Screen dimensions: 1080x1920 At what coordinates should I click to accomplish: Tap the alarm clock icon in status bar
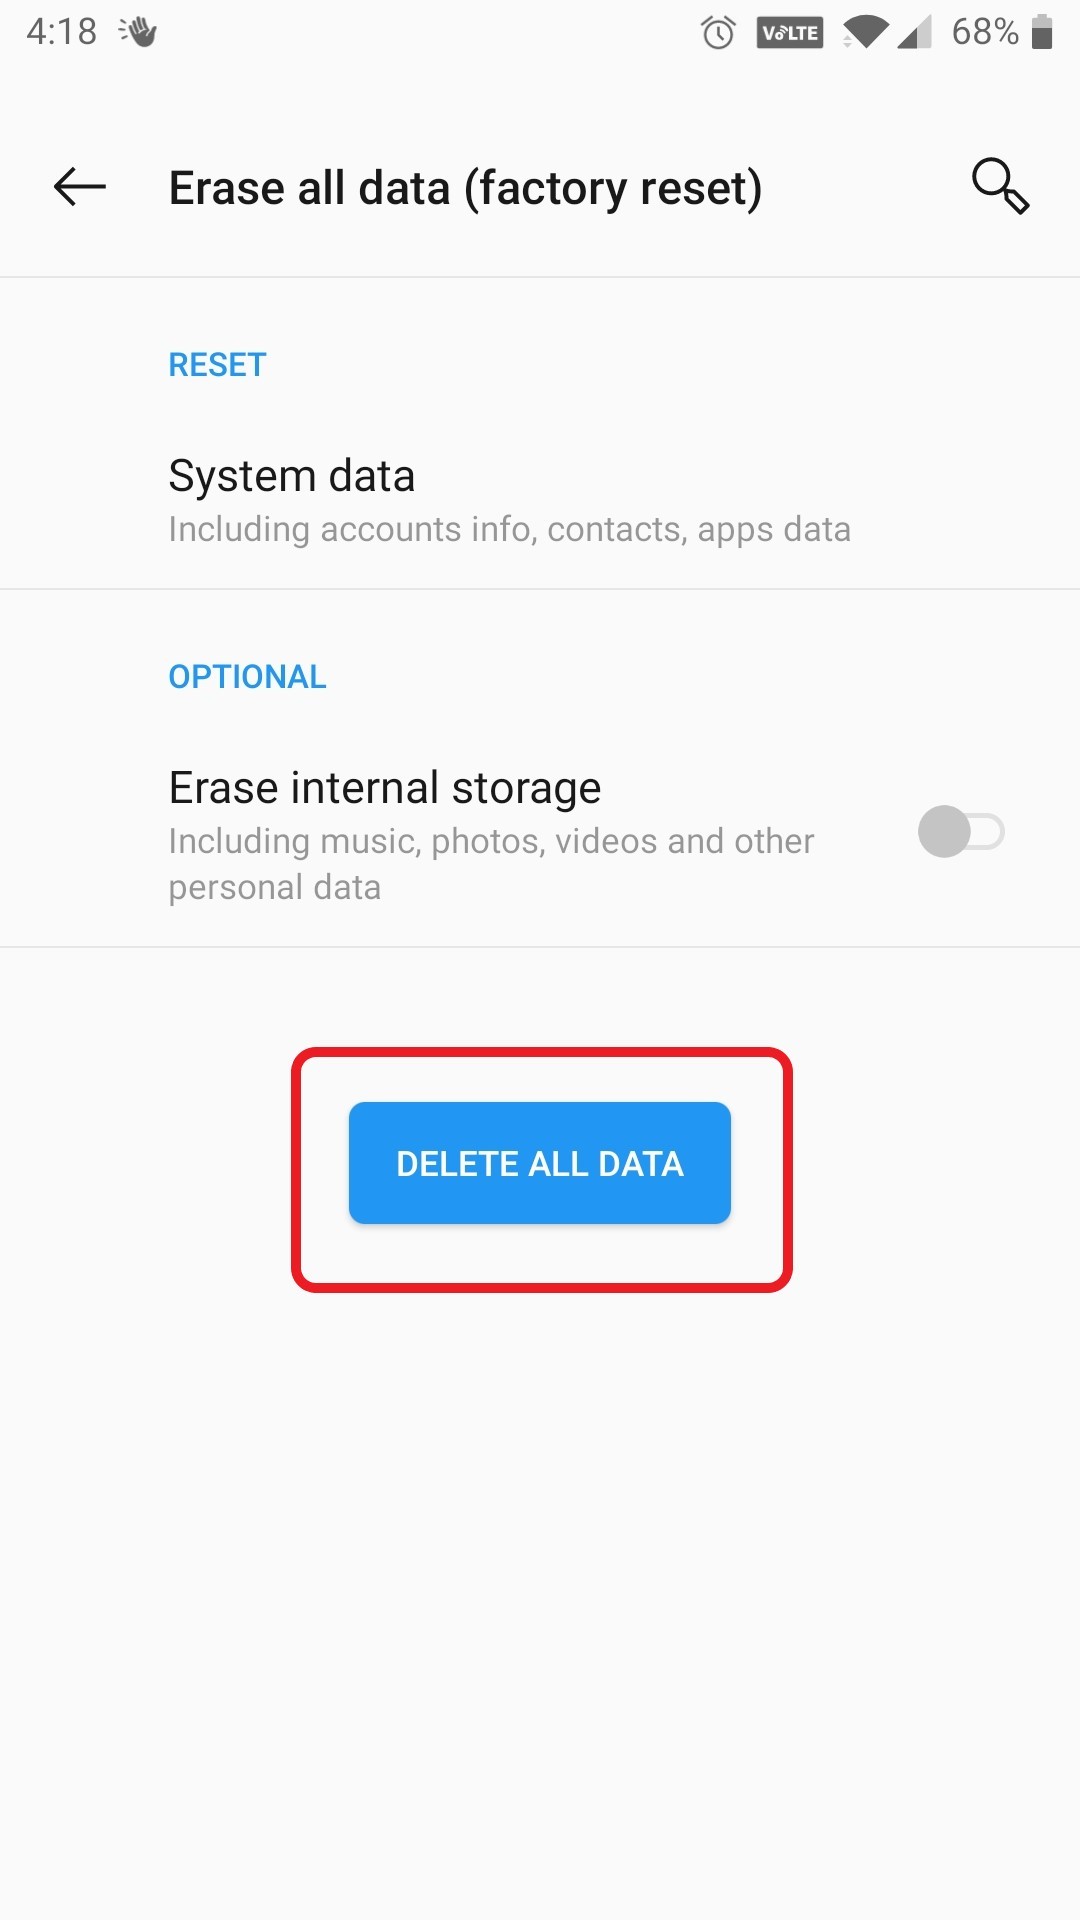[x=718, y=32]
